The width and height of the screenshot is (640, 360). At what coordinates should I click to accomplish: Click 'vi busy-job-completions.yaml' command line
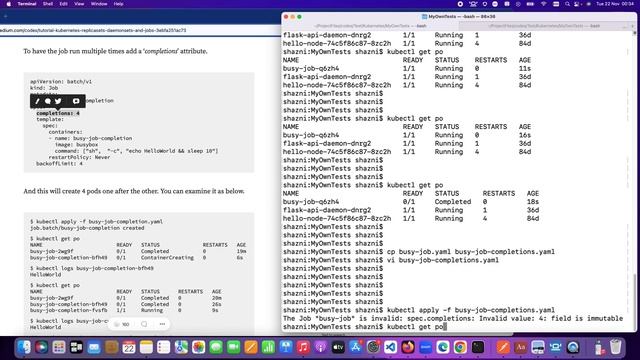pos(391,260)
